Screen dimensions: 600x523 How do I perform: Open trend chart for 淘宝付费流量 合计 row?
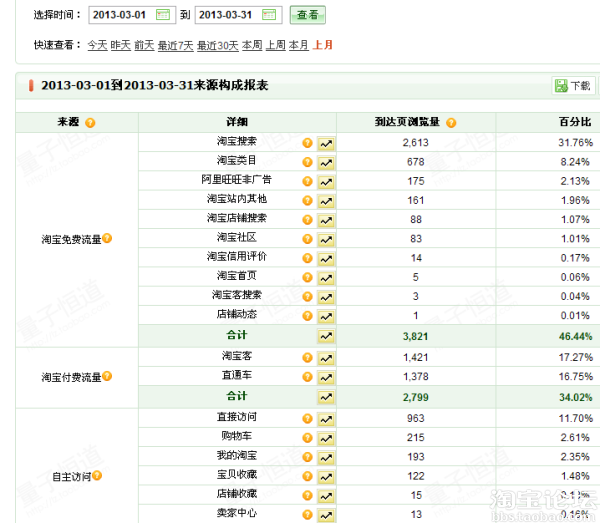pyautogui.click(x=326, y=397)
